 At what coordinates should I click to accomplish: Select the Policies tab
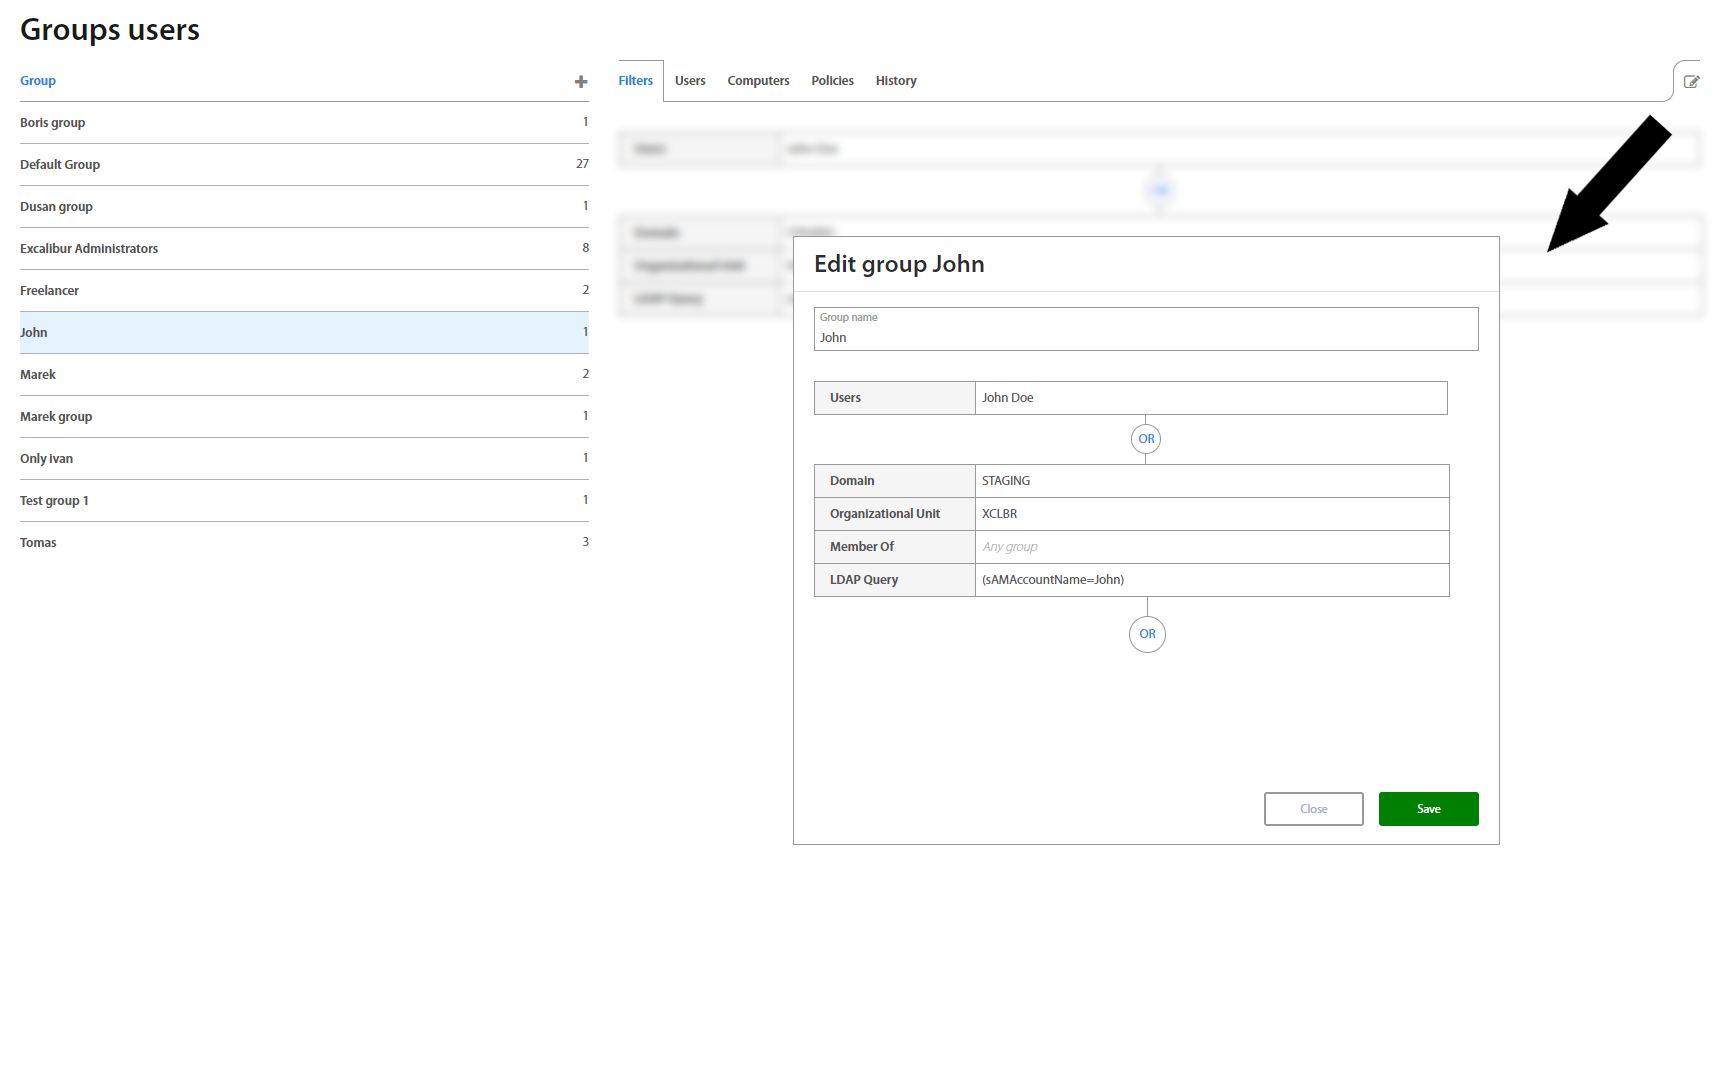(832, 81)
